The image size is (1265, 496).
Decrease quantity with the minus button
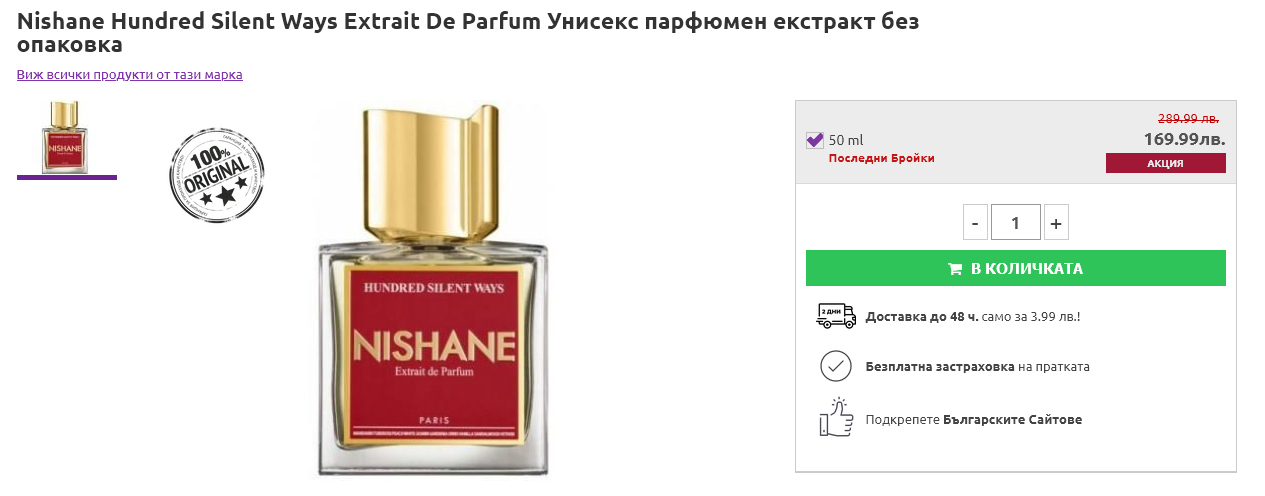(x=975, y=222)
